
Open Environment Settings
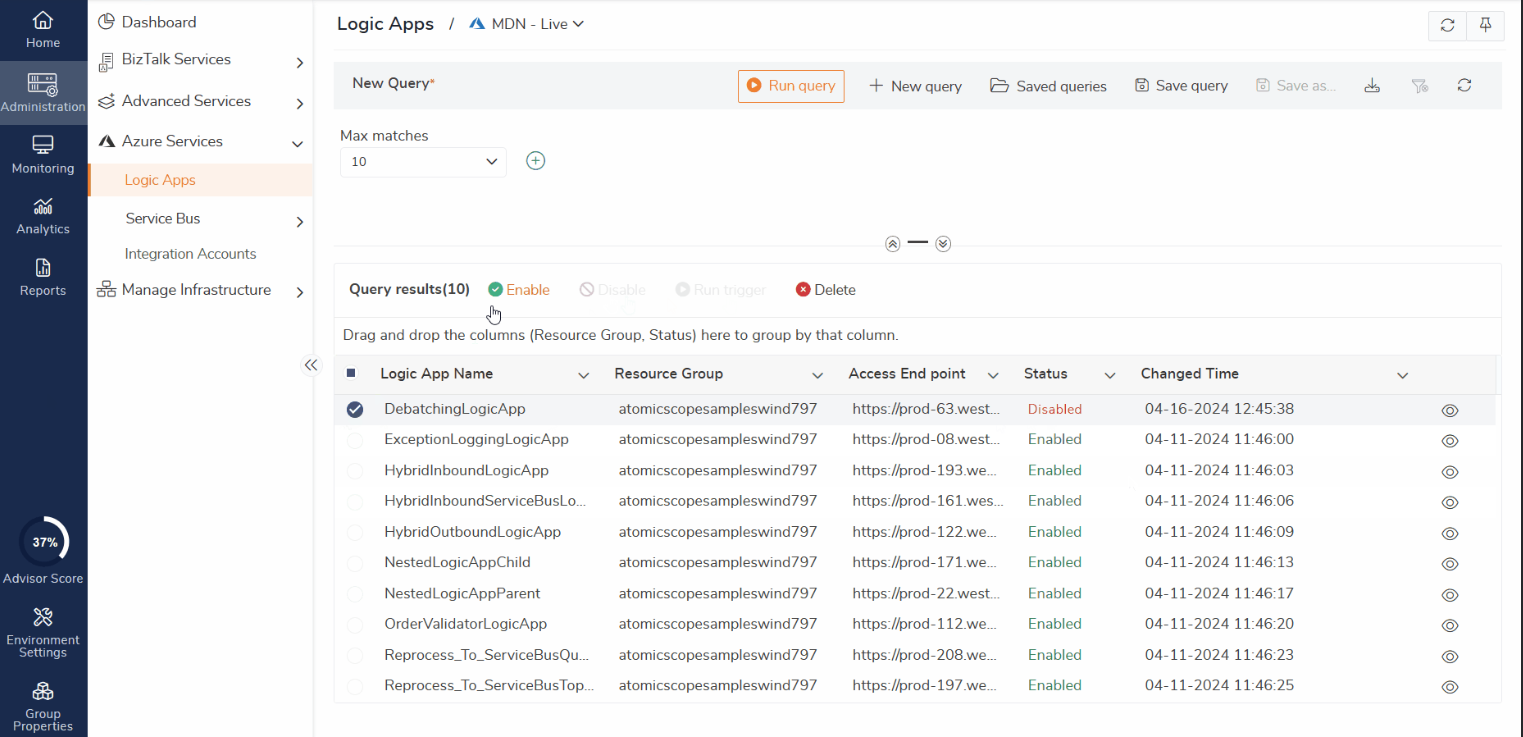pyautogui.click(x=43, y=632)
